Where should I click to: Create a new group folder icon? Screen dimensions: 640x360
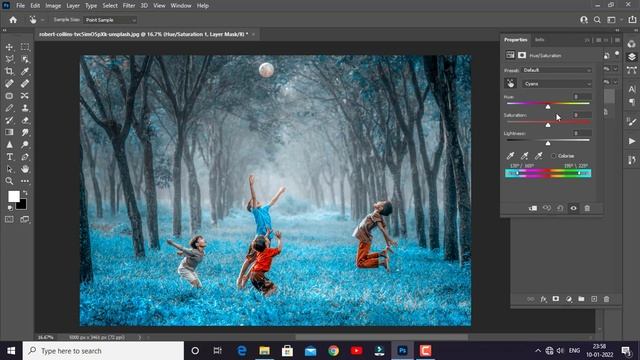(x=581, y=299)
